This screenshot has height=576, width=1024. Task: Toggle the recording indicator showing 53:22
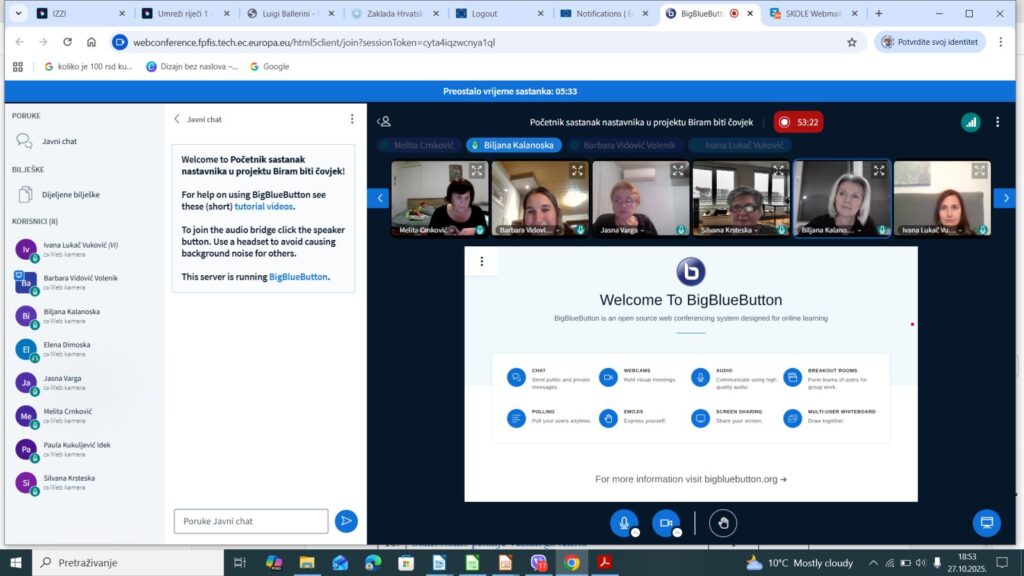[798, 122]
